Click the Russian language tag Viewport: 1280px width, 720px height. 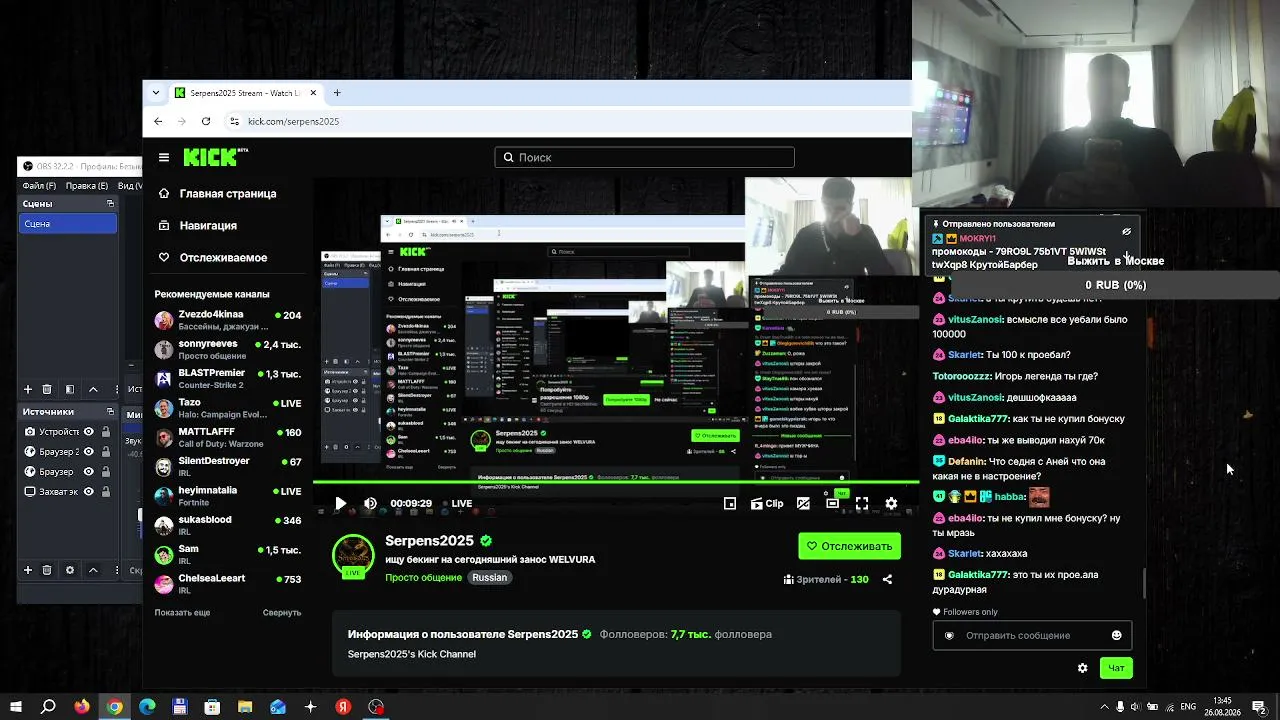490,578
